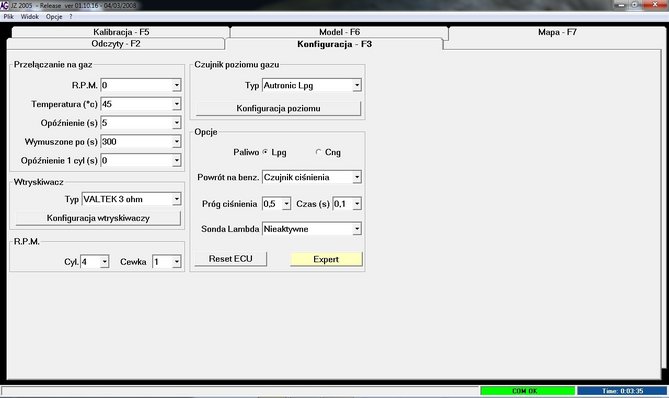Open the ? help menu
Screen dimensions: 669x398
point(71,17)
